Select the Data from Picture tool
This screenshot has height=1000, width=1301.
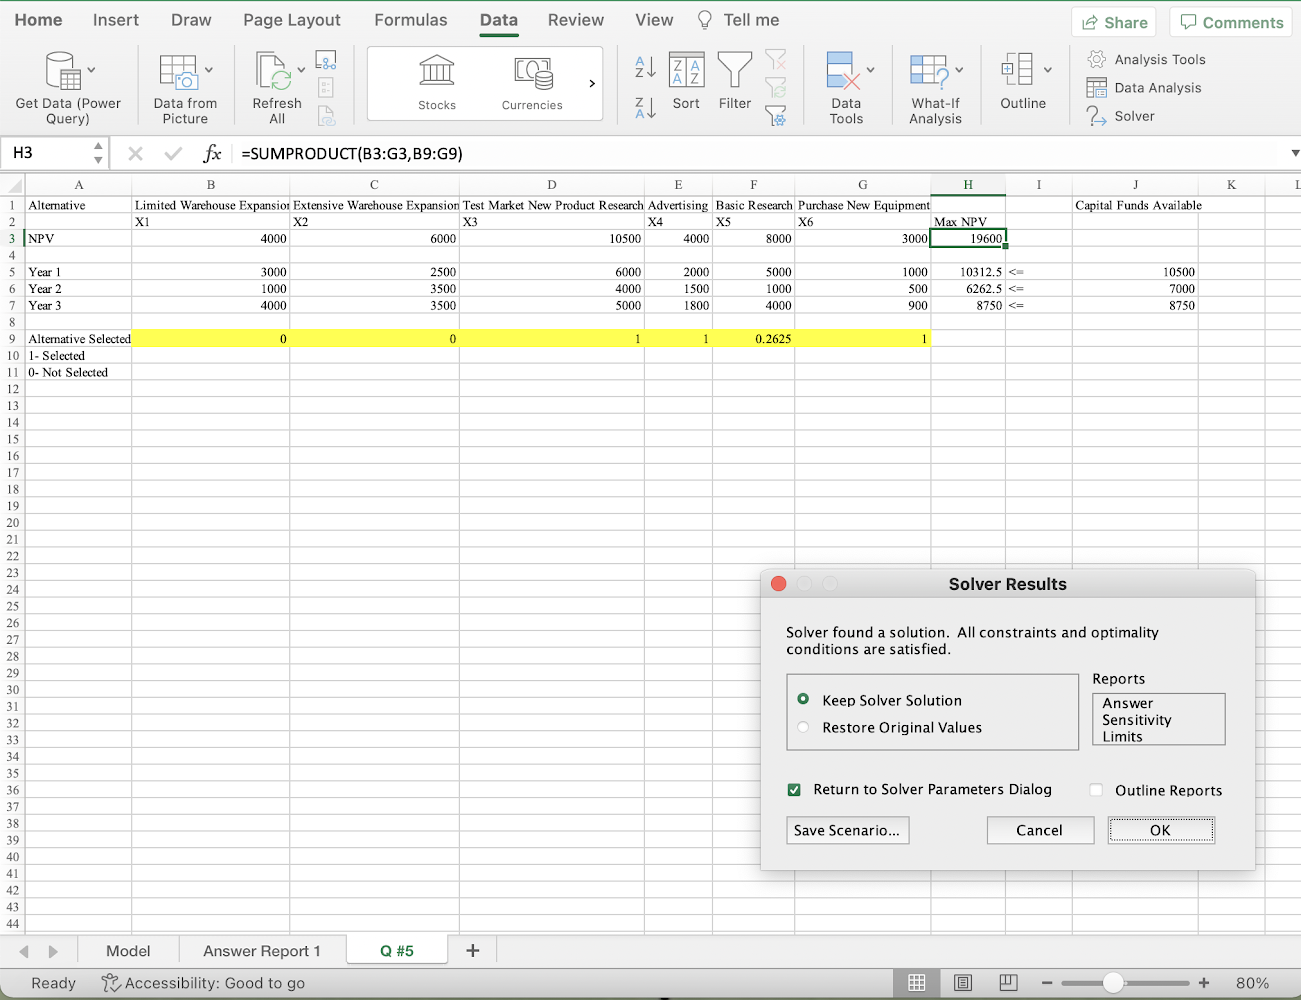tap(185, 85)
